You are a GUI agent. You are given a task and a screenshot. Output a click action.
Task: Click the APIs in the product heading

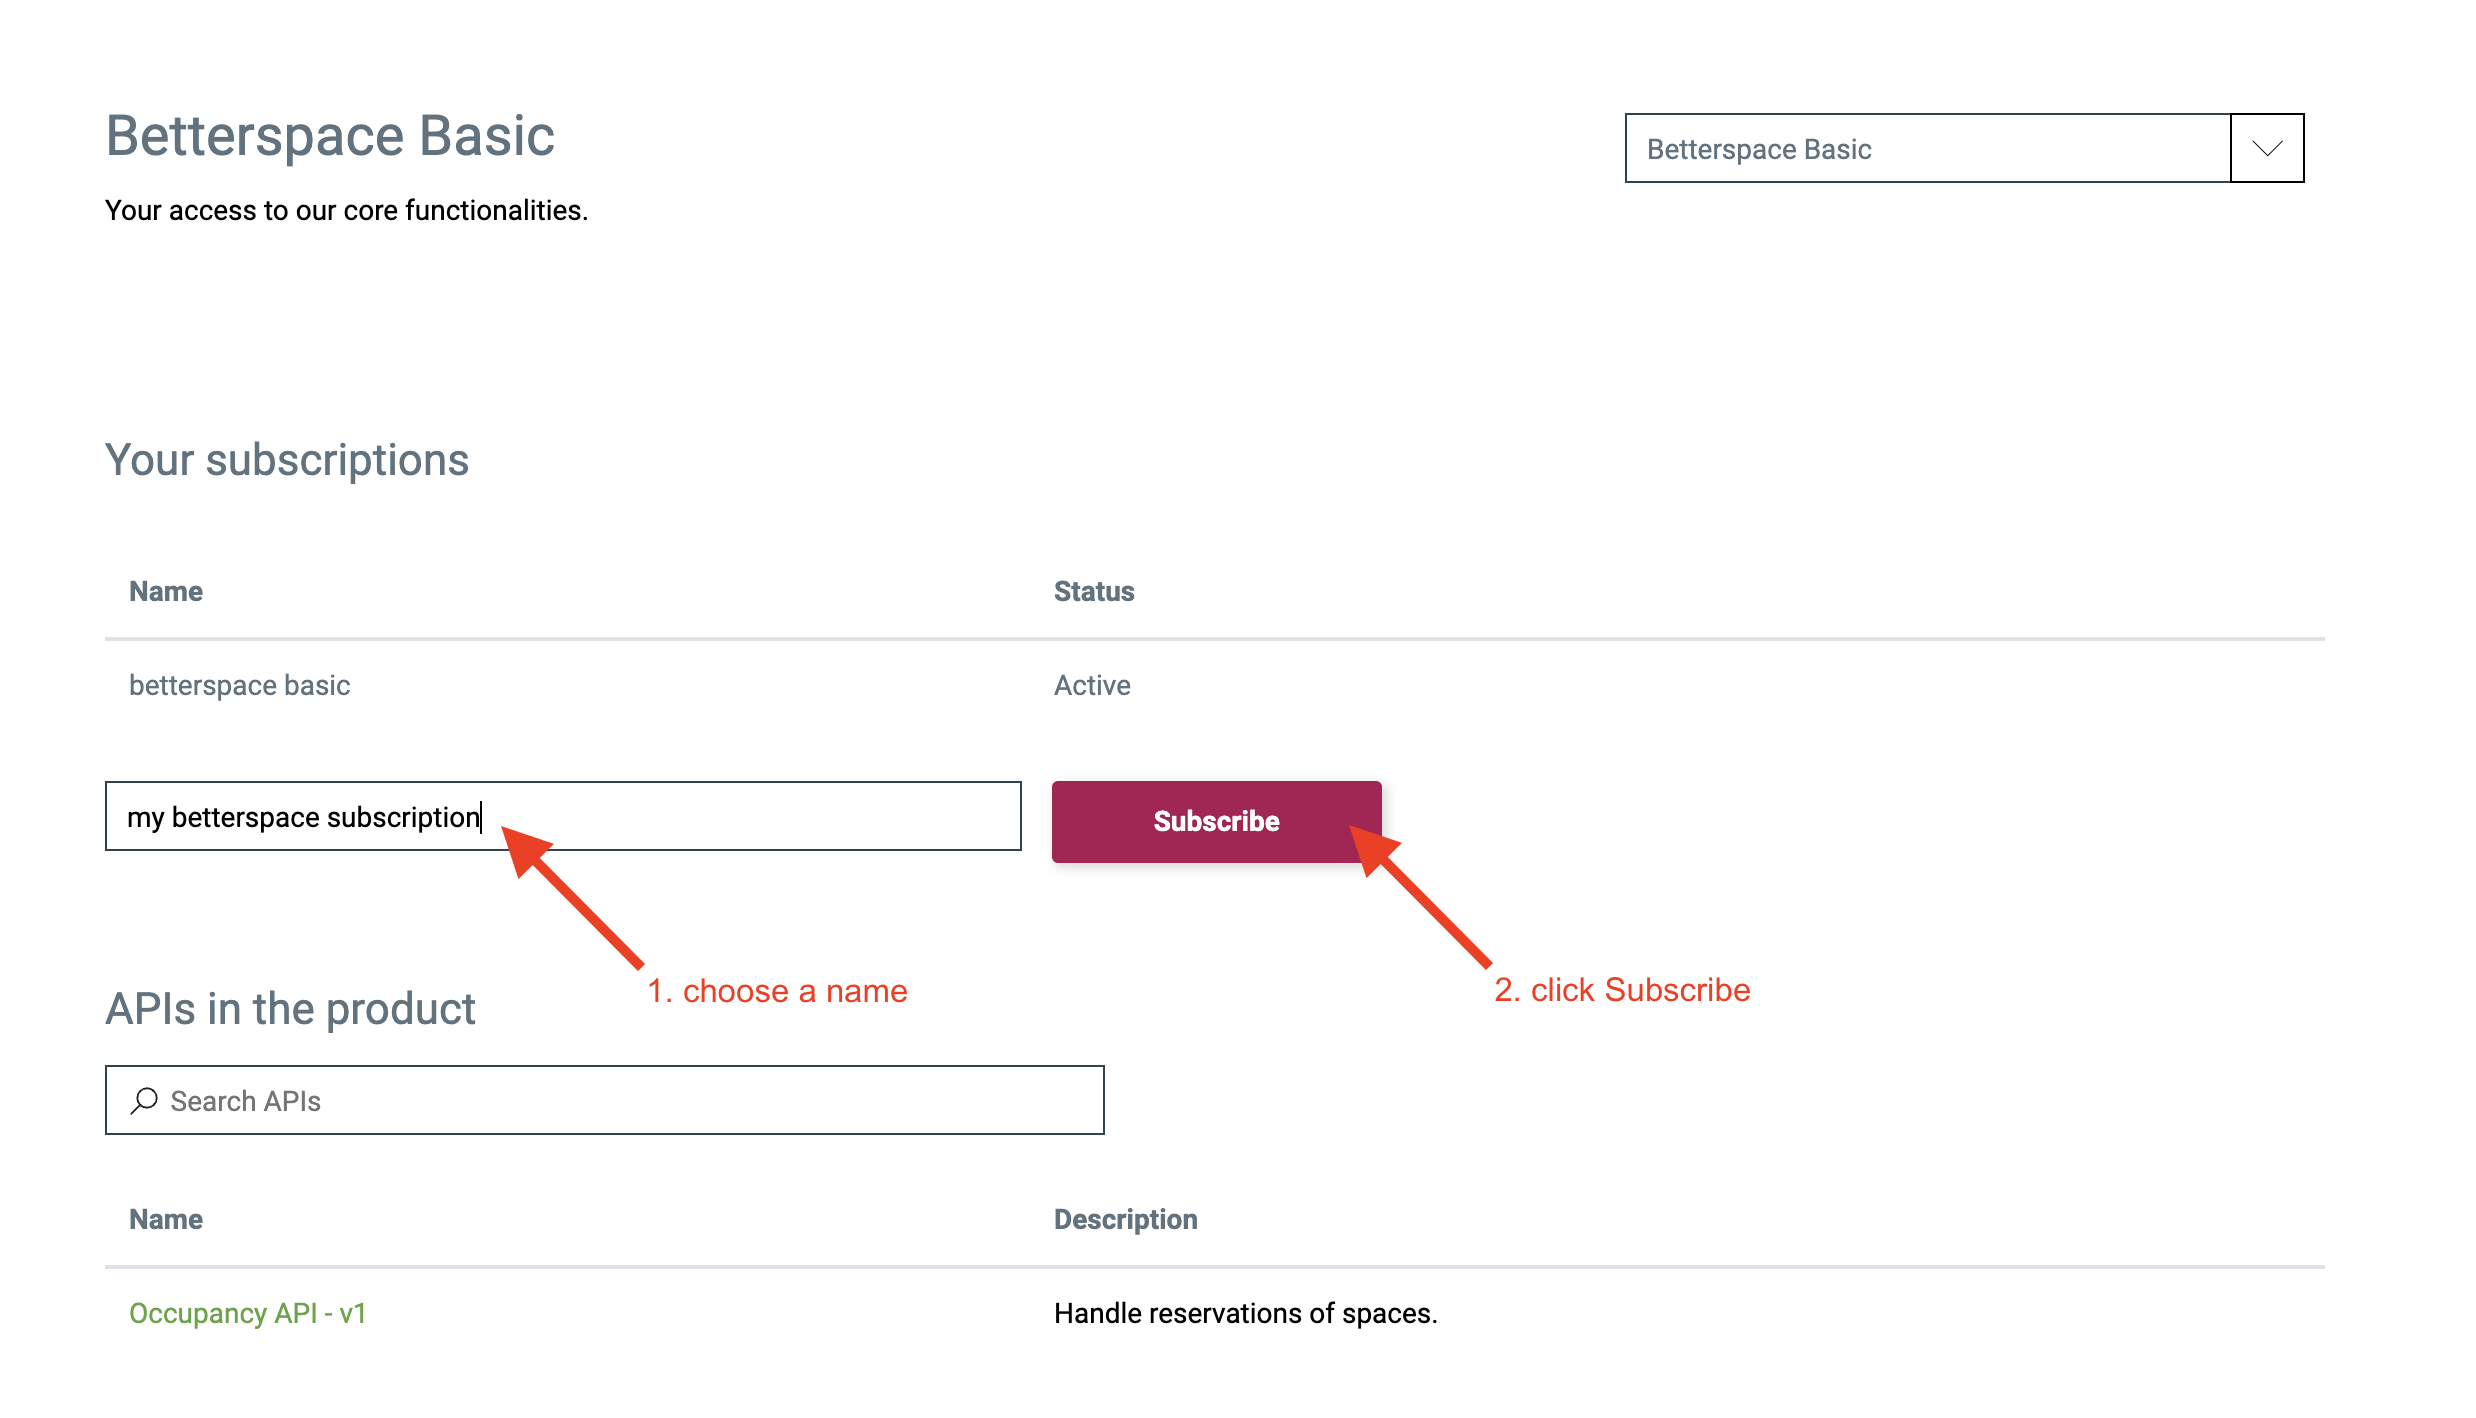[290, 1009]
